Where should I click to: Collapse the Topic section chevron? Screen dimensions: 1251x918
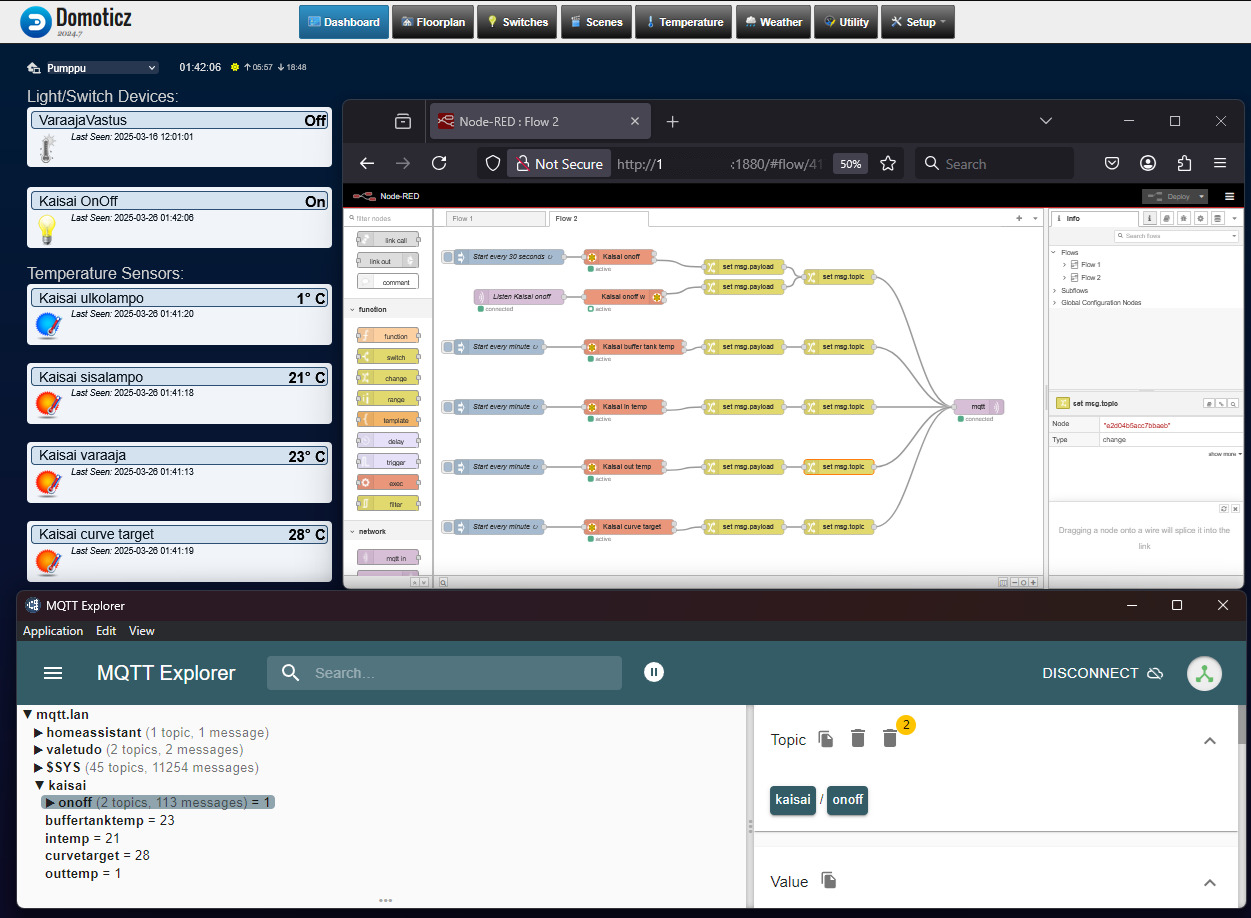1209,741
